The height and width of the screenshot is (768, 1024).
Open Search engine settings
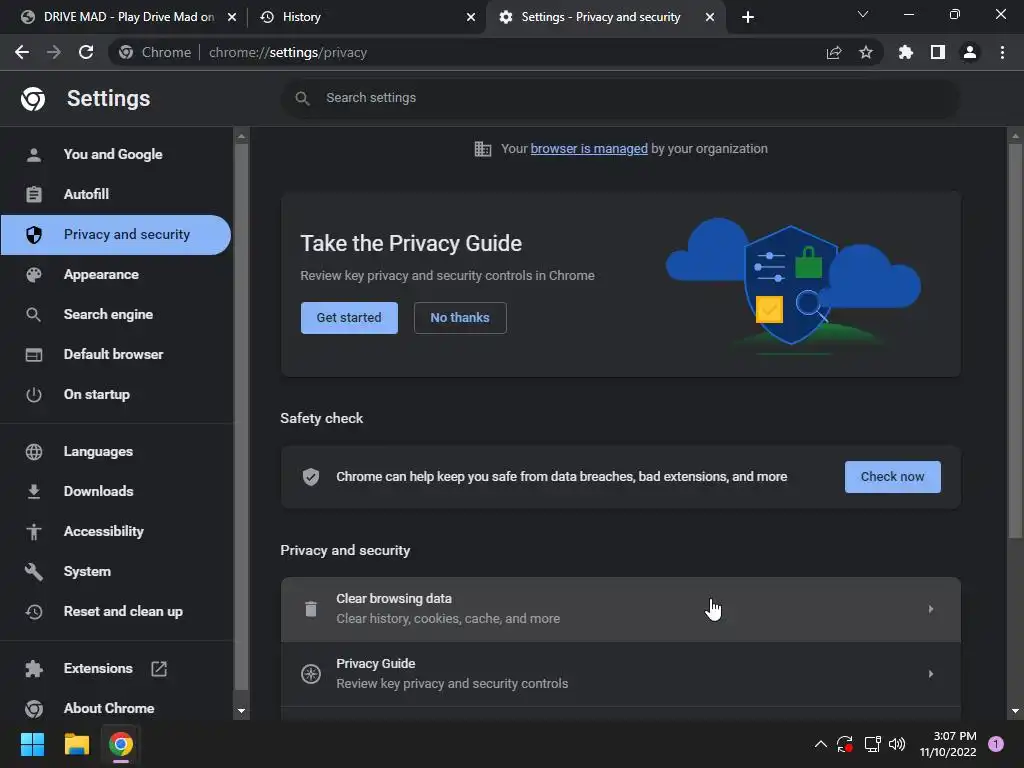[x=116, y=314]
